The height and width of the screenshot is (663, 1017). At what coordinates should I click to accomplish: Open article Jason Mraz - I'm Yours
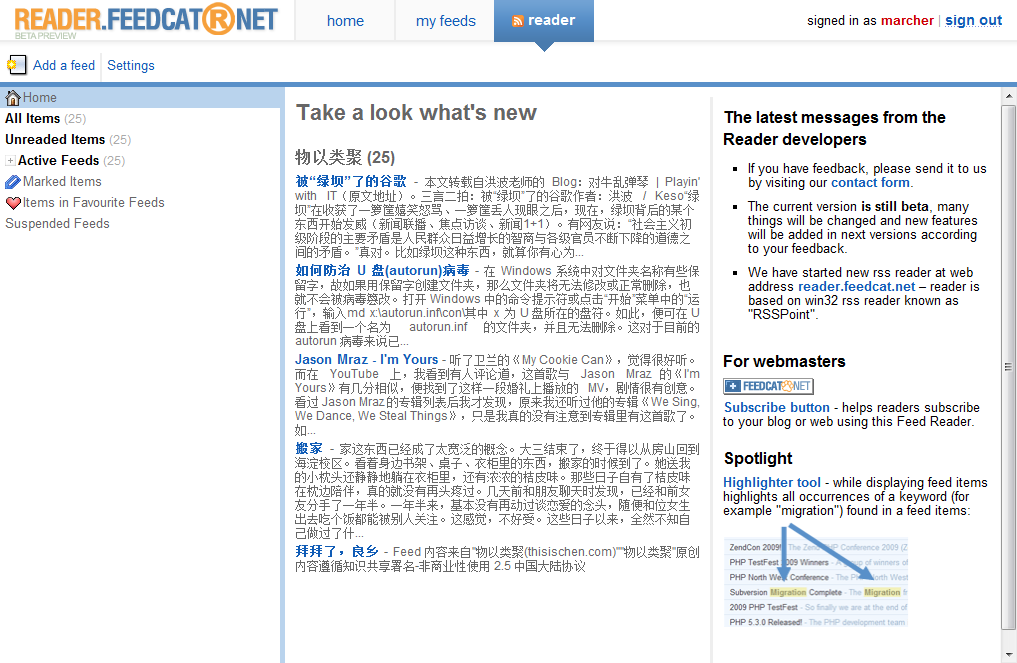point(366,359)
